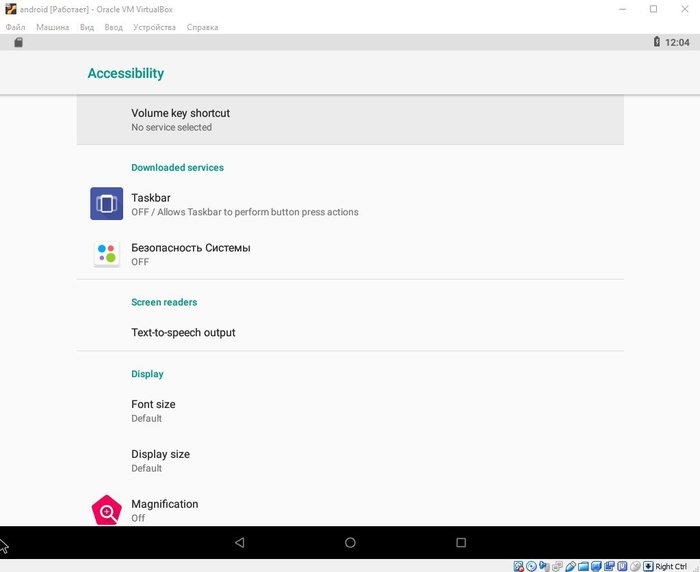Screen dimensions: 700x572
Task: Click the pink Magnification icon
Action: 107,510
